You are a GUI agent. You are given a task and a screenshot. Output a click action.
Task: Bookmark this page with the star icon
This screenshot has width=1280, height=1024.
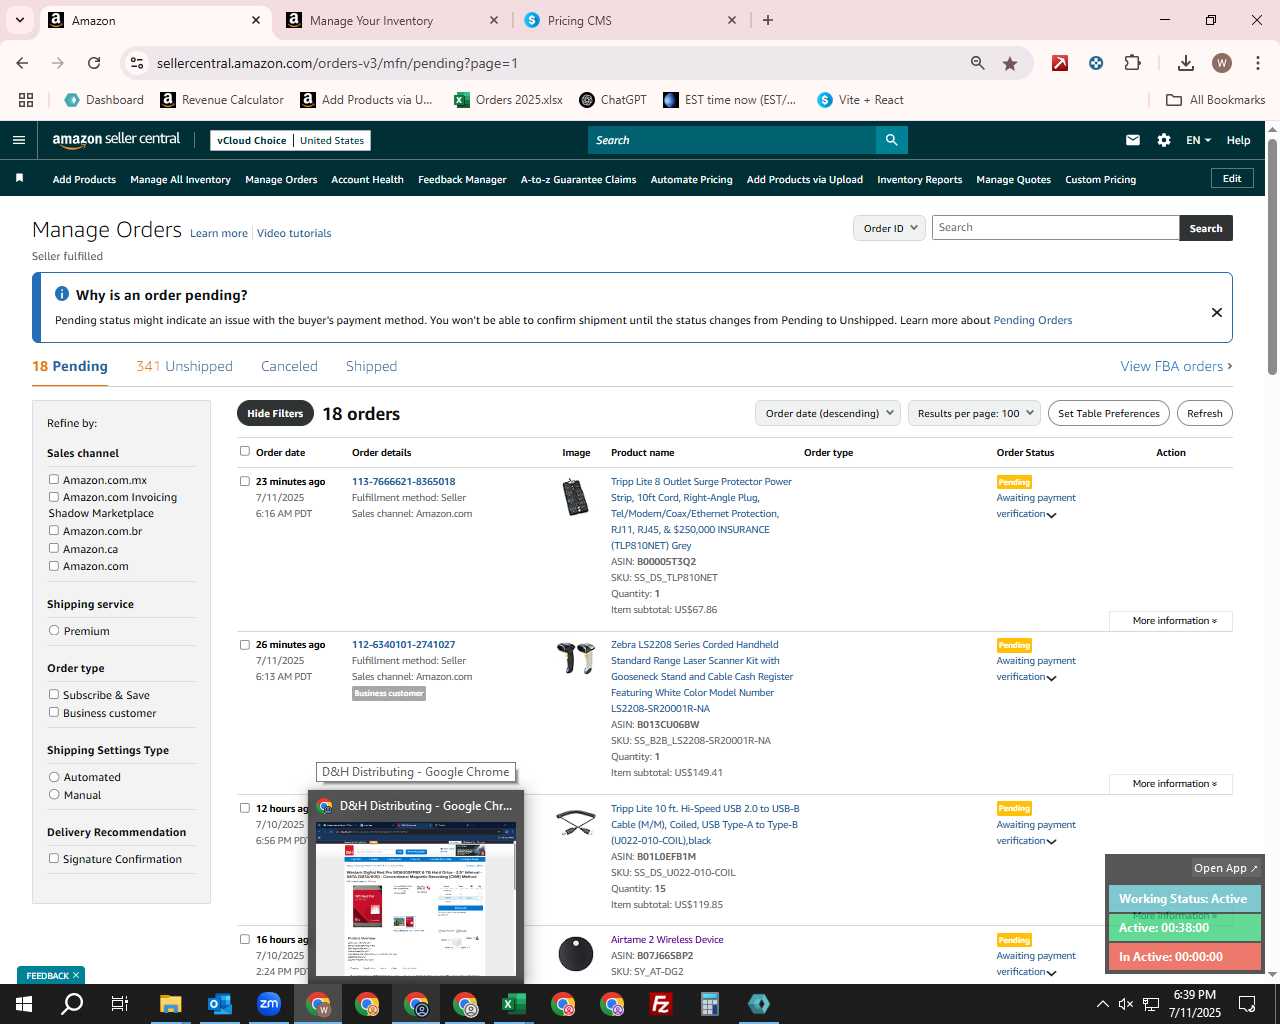coord(1010,63)
